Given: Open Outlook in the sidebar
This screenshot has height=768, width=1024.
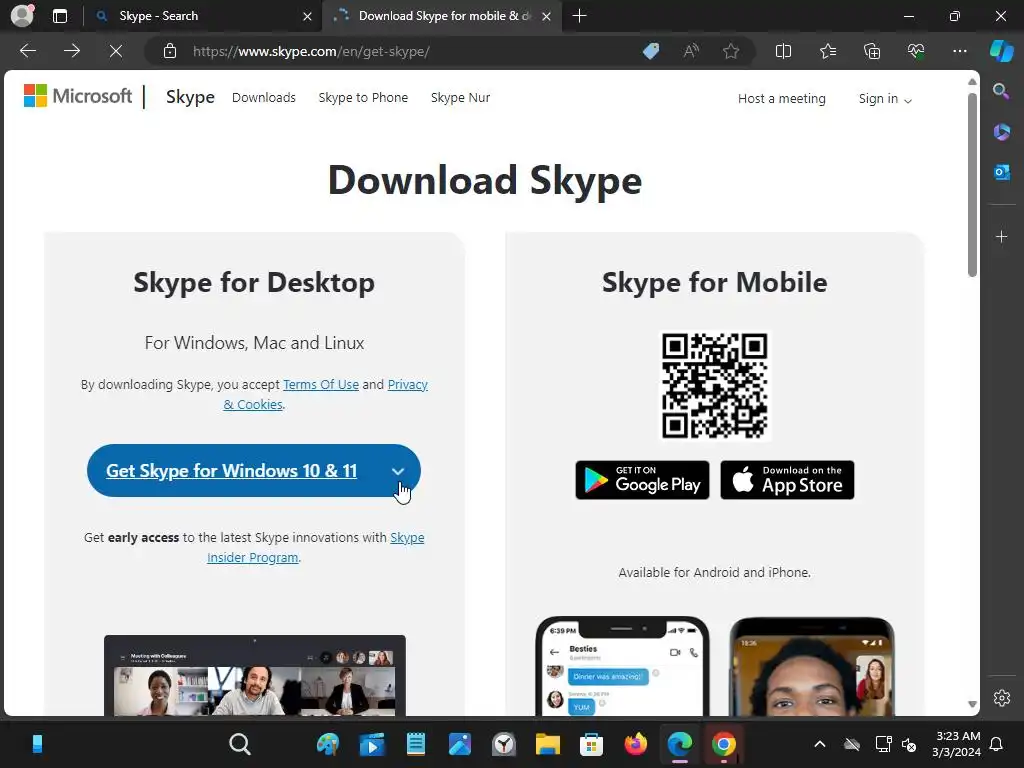Looking at the screenshot, I should tap(1001, 172).
